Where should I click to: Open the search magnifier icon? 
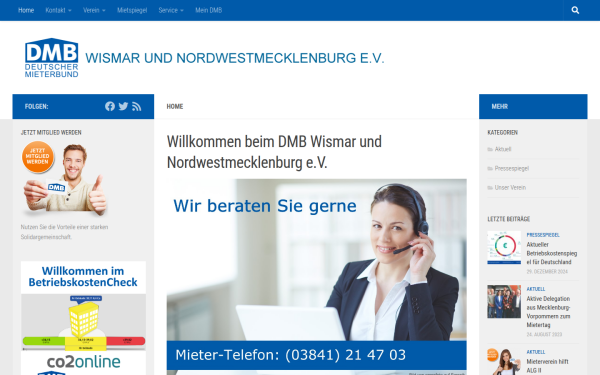click(575, 10)
